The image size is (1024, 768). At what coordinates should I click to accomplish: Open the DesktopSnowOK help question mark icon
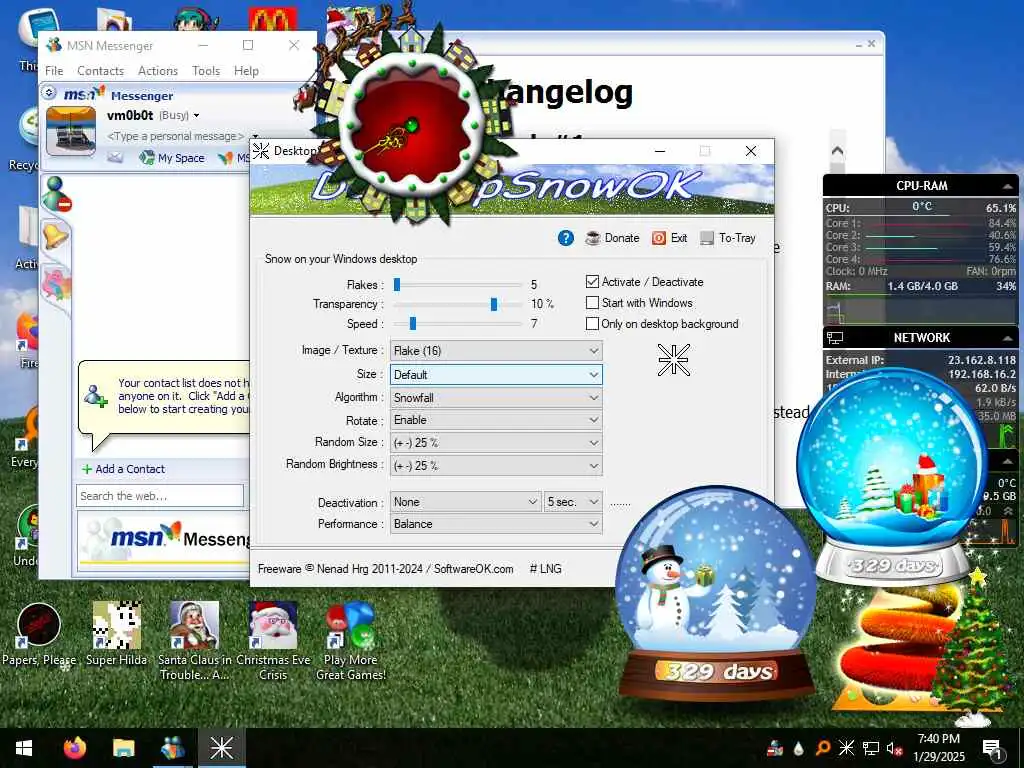click(566, 238)
